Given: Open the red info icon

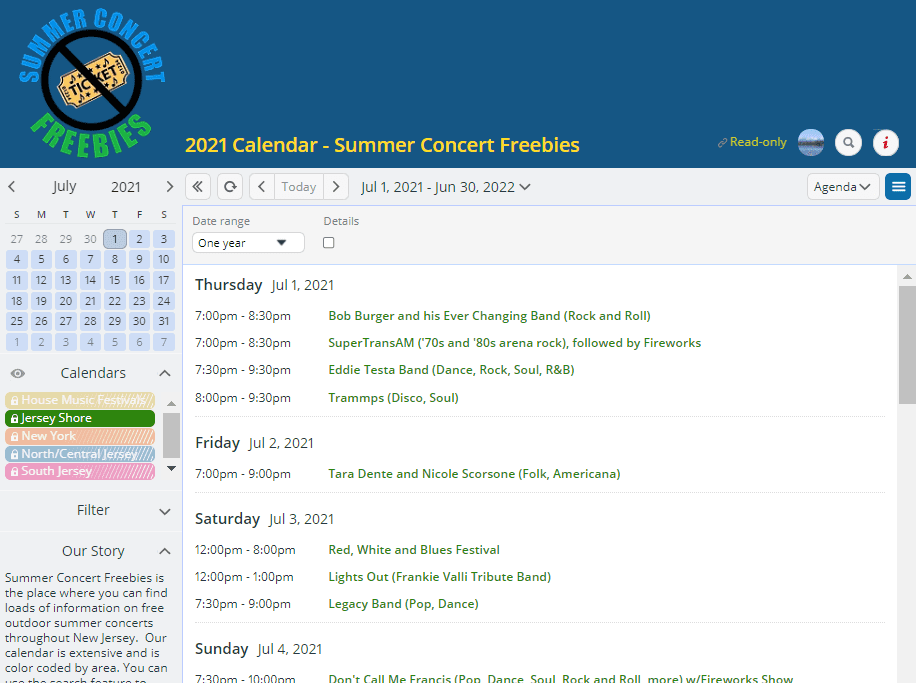Looking at the screenshot, I should click(885, 143).
